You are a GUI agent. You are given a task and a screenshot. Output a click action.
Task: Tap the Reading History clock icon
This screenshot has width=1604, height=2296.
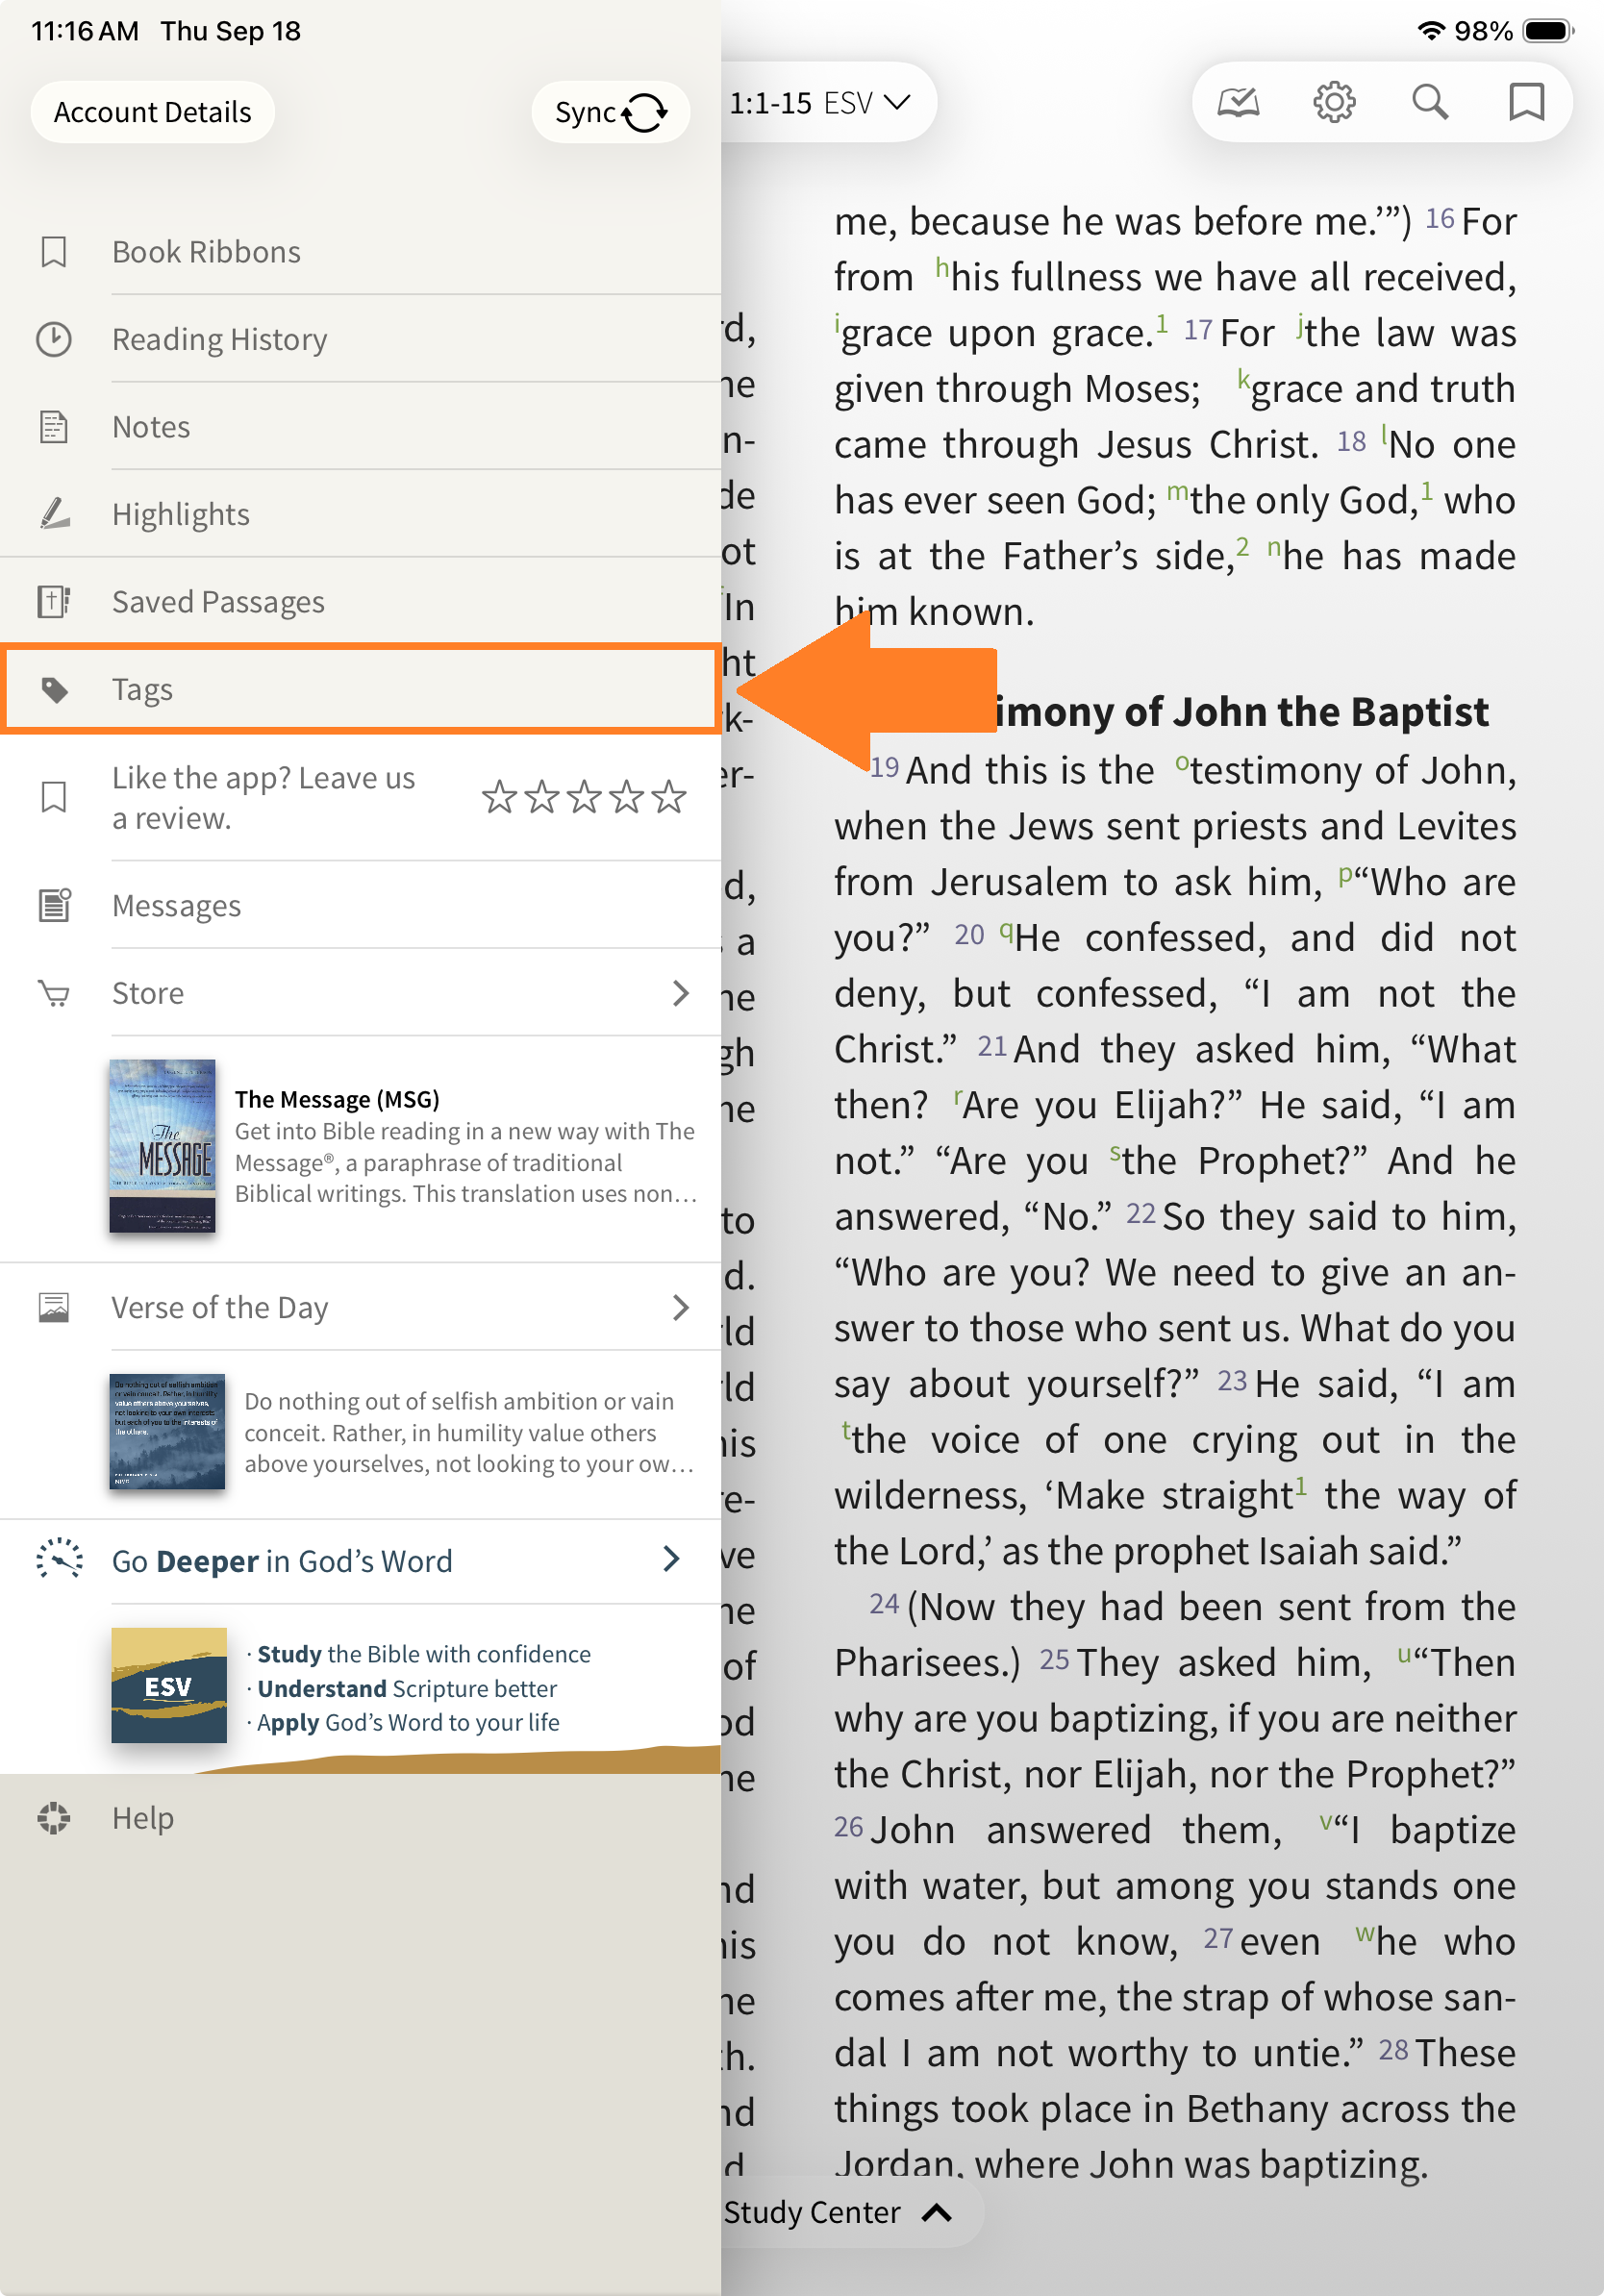(x=54, y=339)
